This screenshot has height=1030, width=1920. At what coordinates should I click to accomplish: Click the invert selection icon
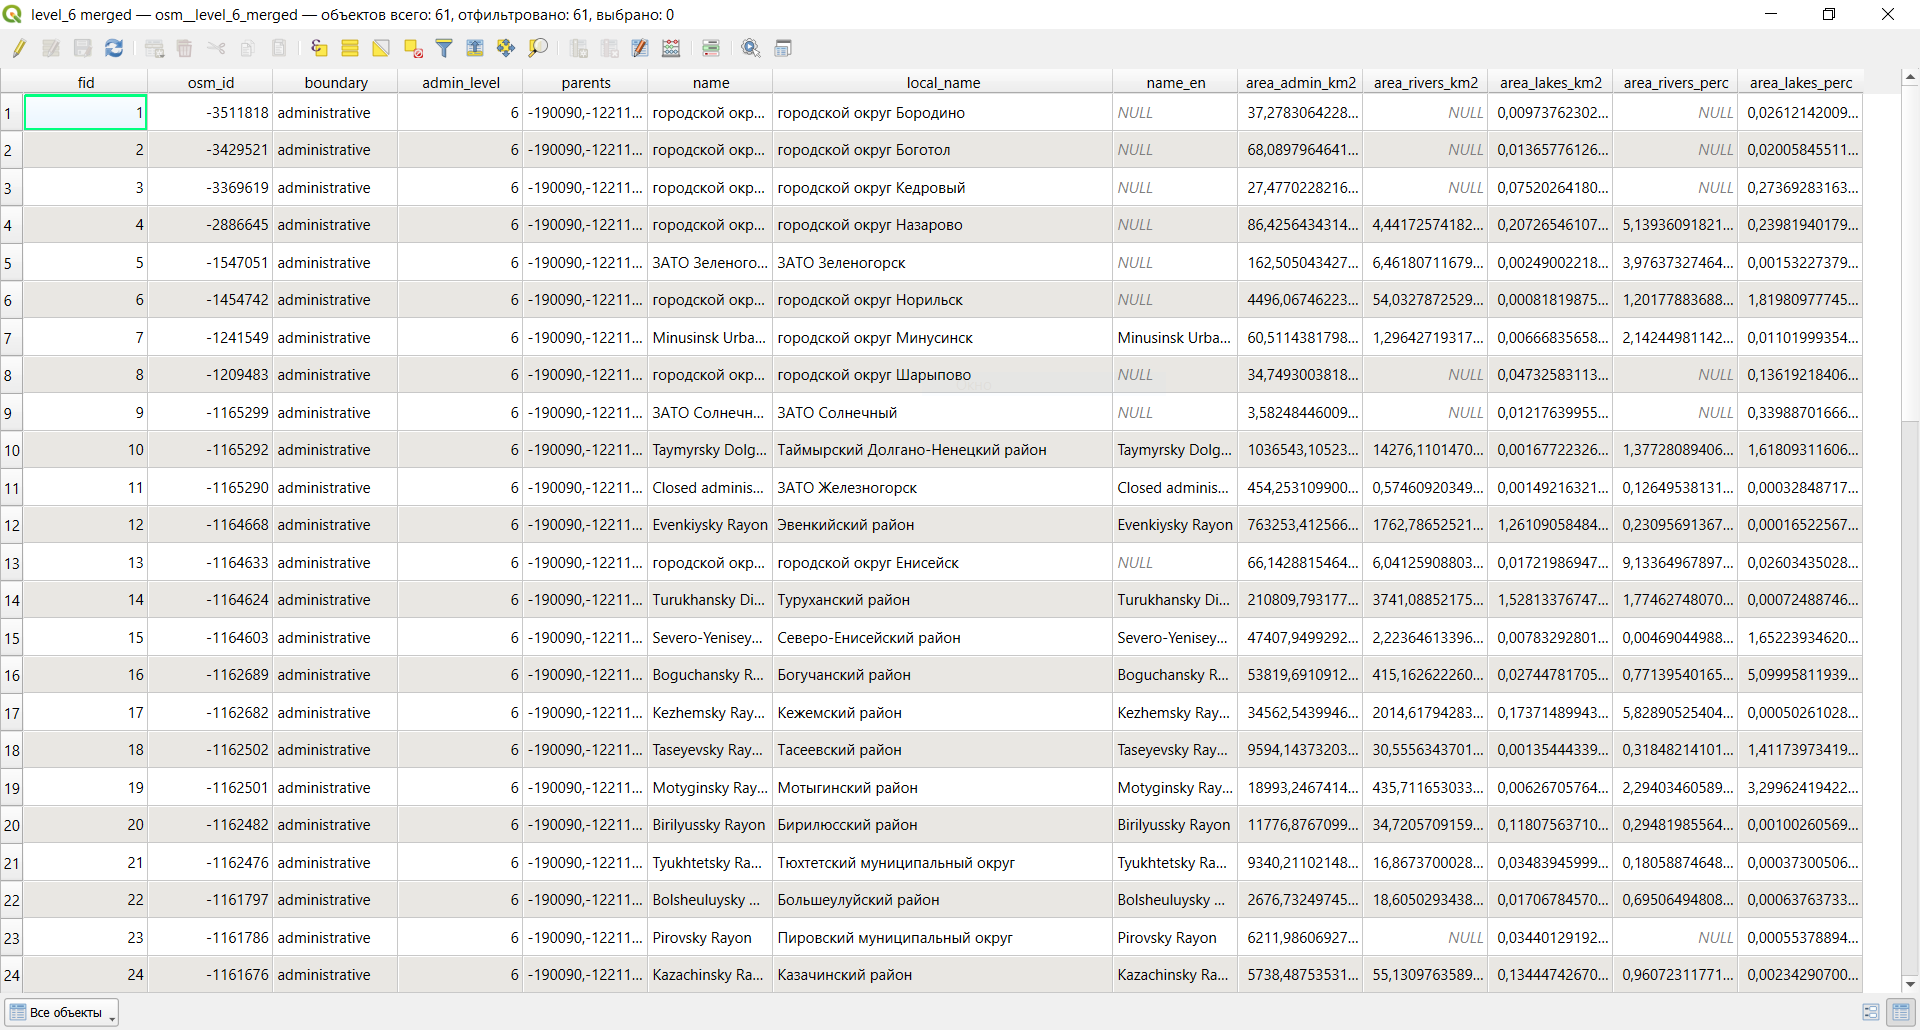click(381, 48)
